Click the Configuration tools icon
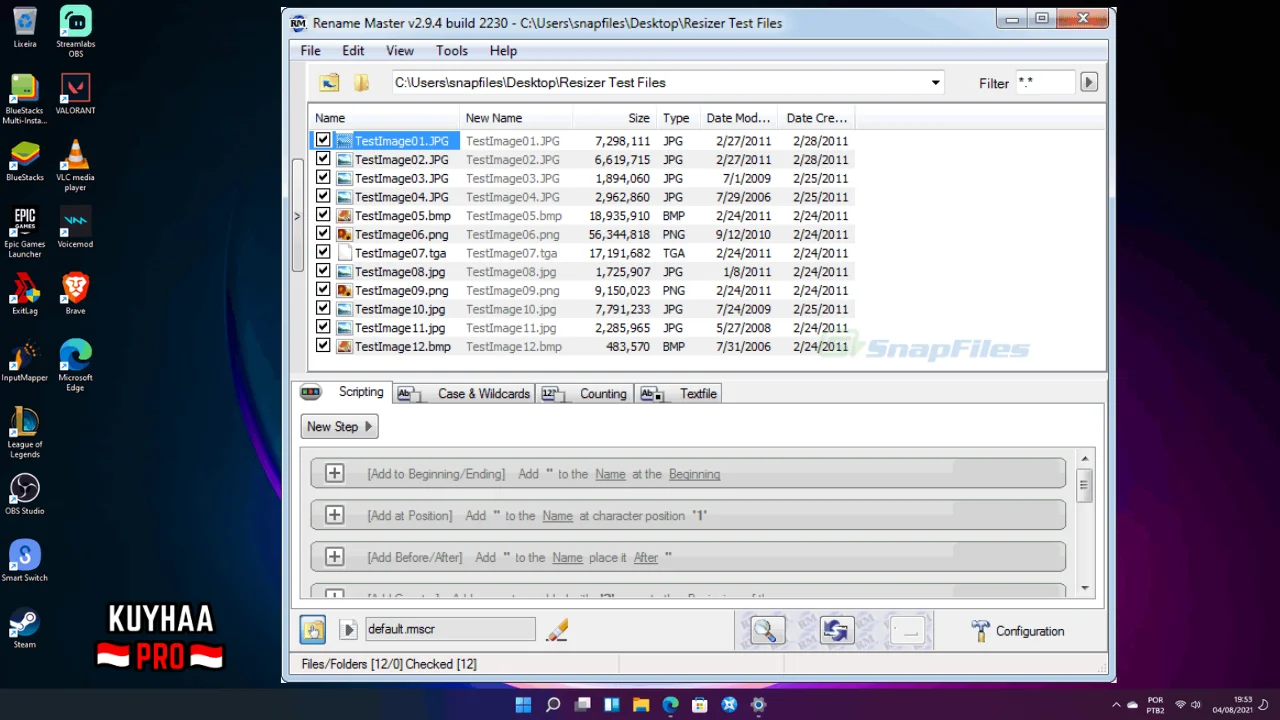1280x720 pixels. 981,631
